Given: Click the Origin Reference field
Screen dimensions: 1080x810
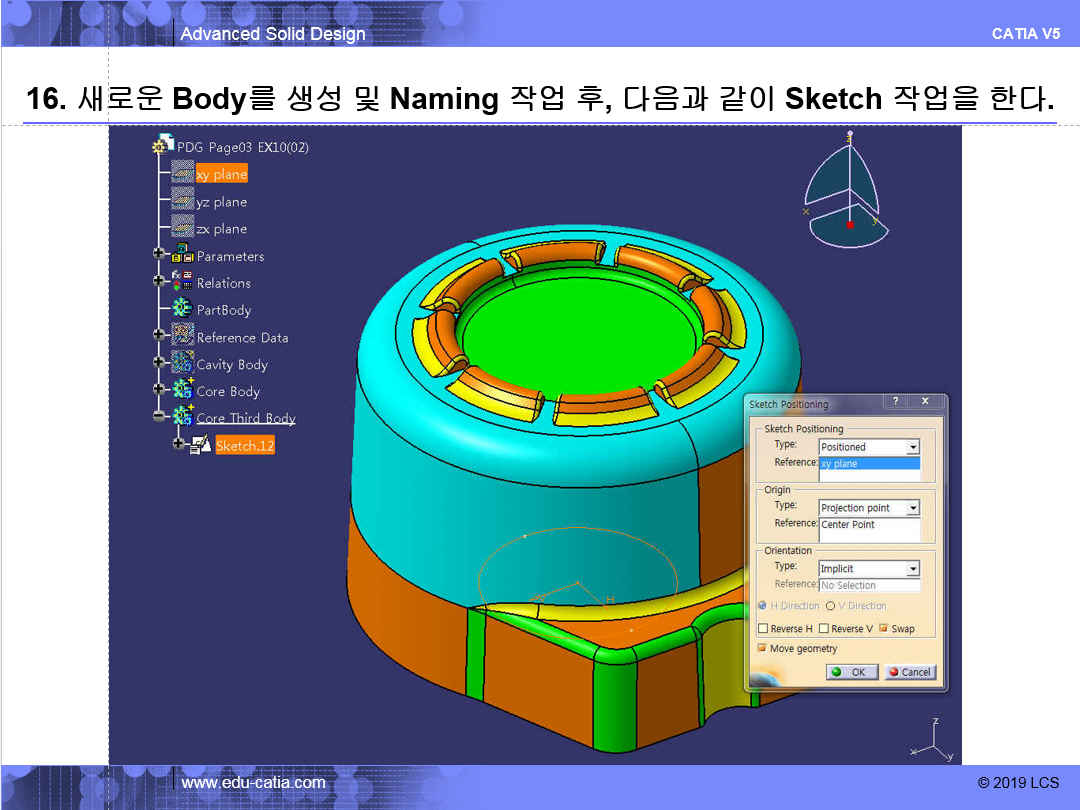Looking at the screenshot, I should coord(868,525).
